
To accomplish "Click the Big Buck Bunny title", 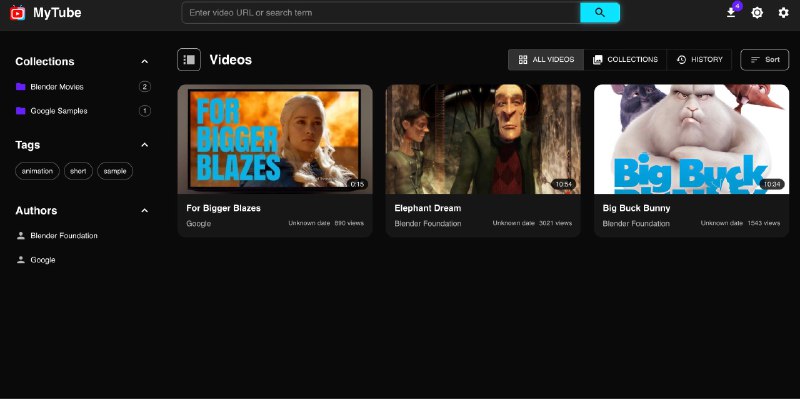I will click(x=636, y=208).
